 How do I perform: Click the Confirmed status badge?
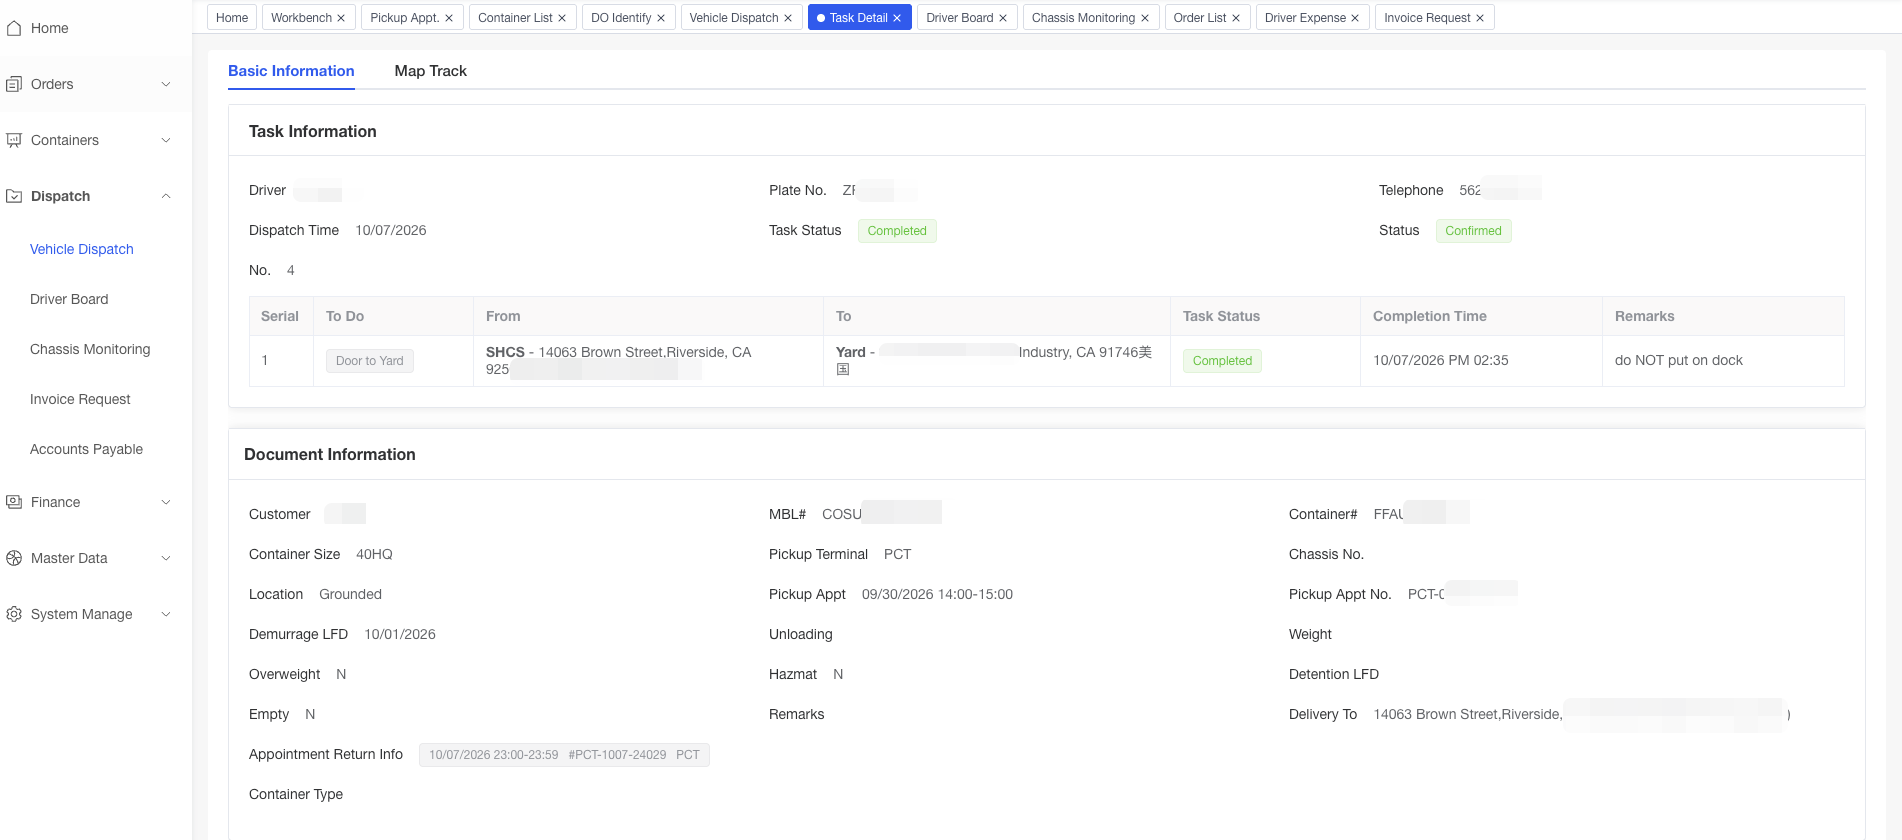[x=1473, y=231]
